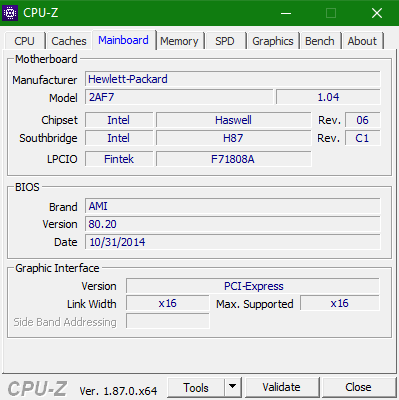Click the PCI-Express version field

tap(253, 286)
